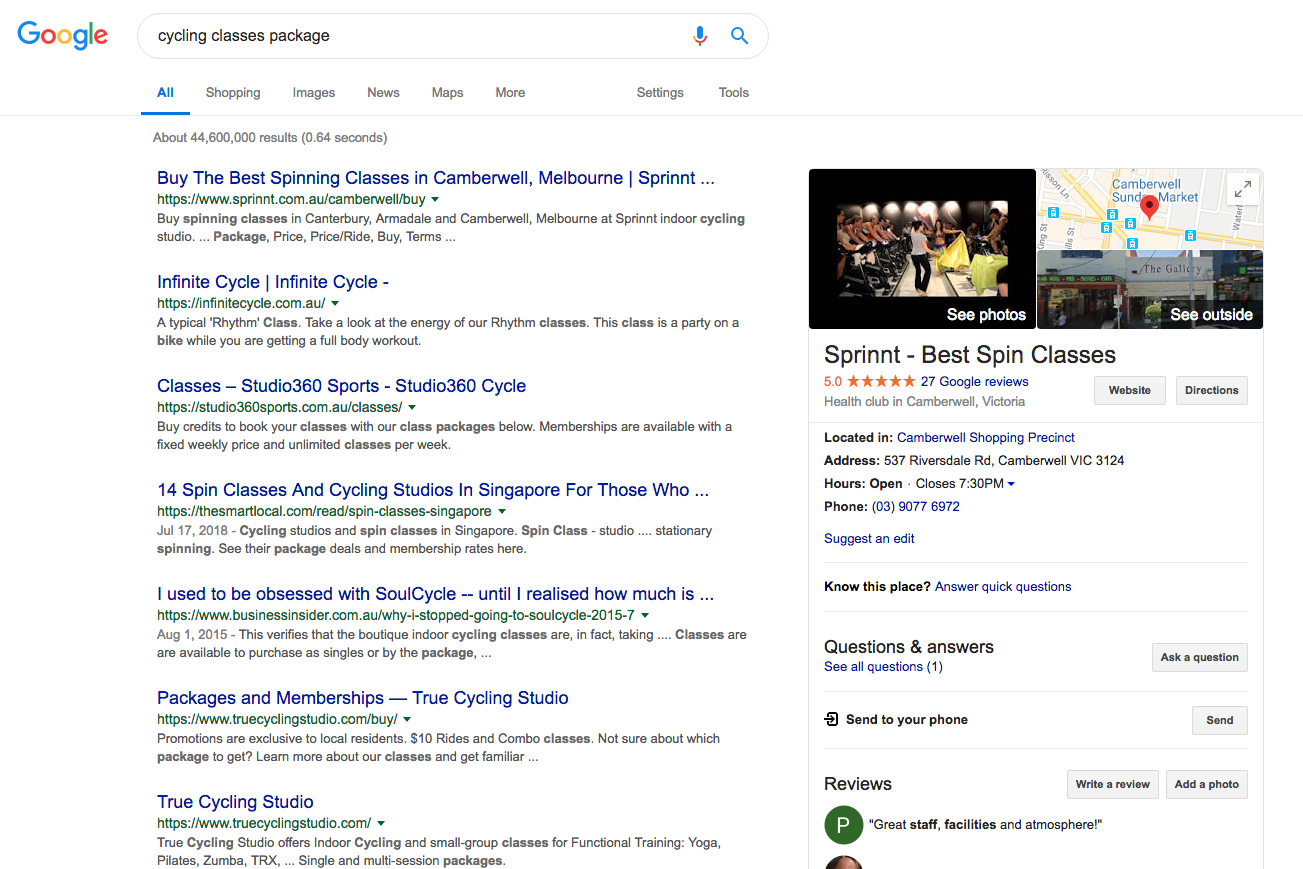Click Answer quick questions link

[x=1003, y=587]
